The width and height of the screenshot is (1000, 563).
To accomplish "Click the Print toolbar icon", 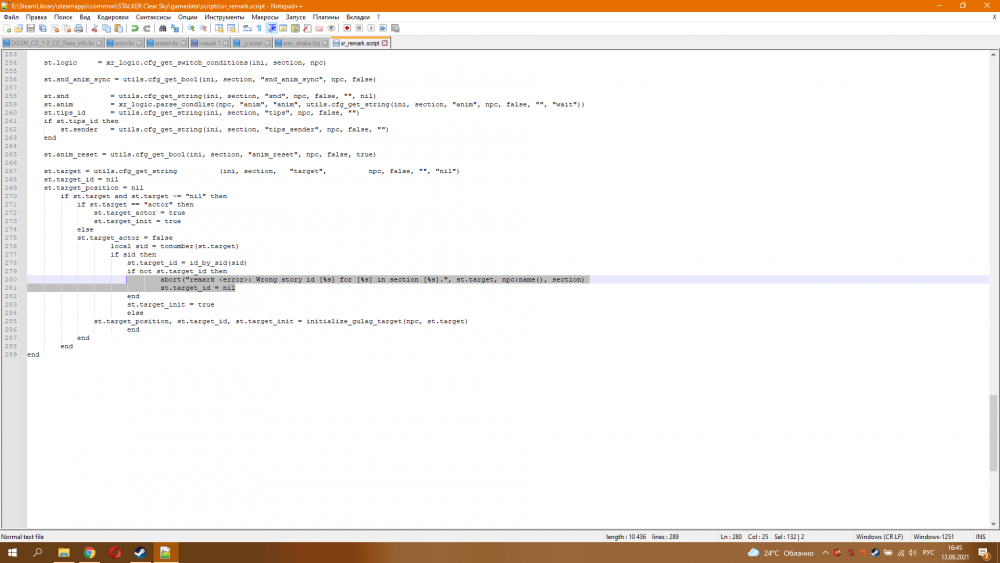I will [77, 28].
